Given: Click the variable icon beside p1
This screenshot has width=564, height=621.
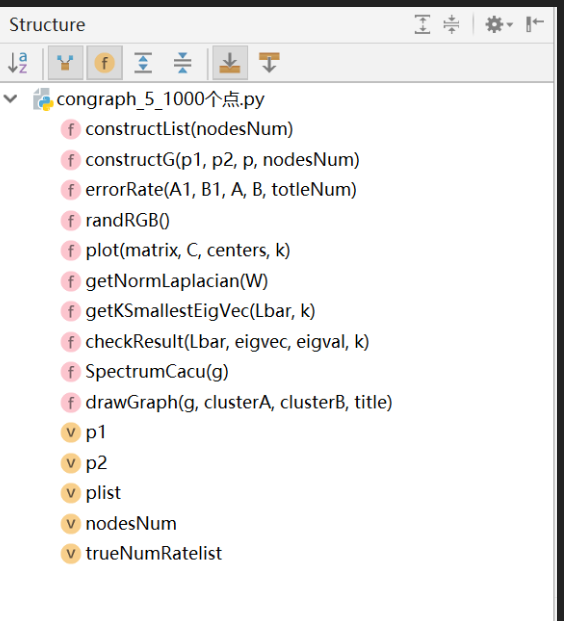Looking at the screenshot, I should (71, 432).
